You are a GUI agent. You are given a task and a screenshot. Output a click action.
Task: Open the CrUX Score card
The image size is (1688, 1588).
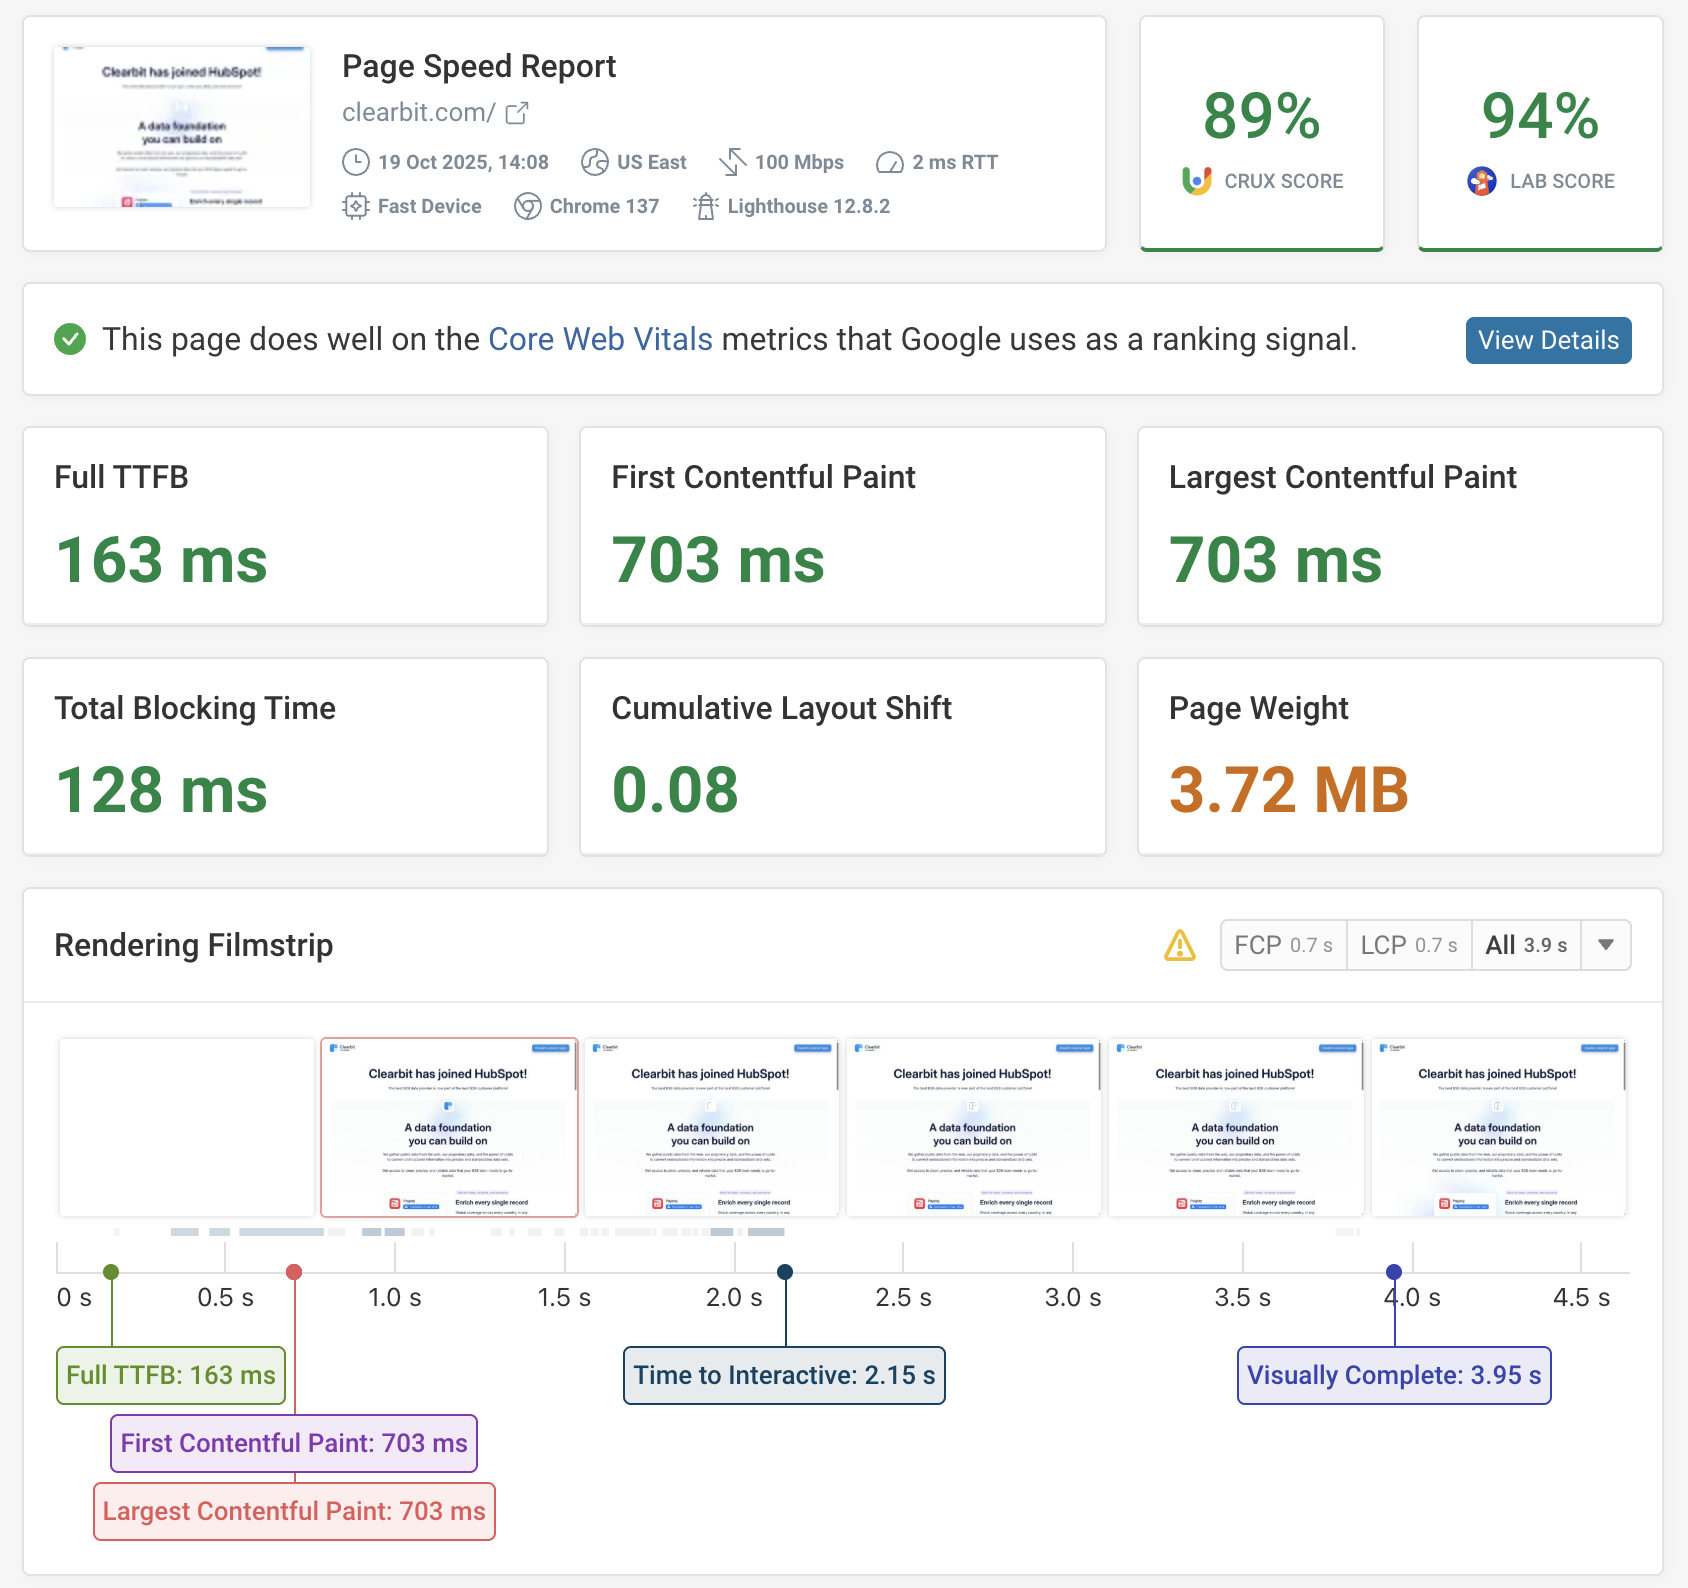[1262, 134]
